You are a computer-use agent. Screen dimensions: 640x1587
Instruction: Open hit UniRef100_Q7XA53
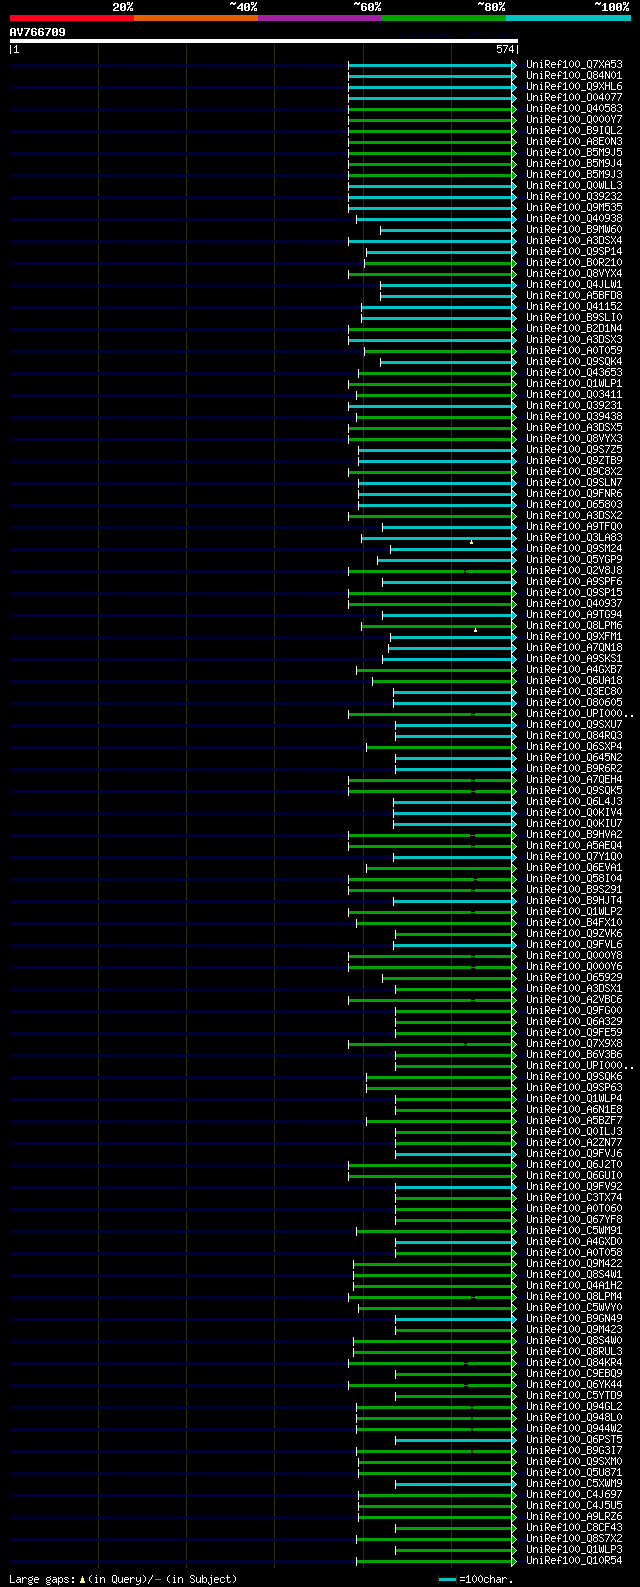(574, 64)
